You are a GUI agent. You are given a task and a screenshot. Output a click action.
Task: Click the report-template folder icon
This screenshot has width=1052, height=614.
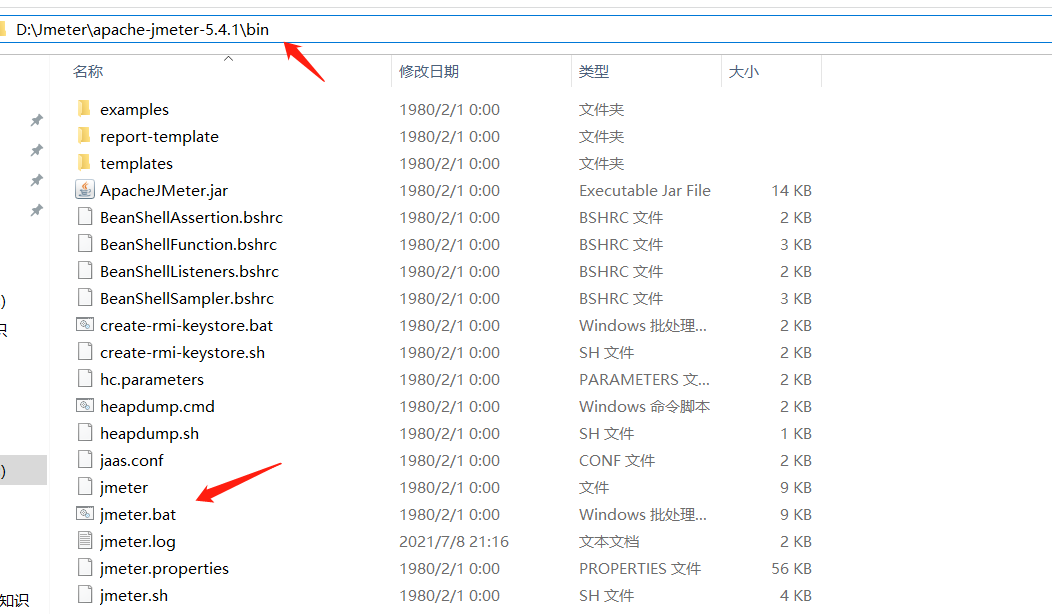click(84, 136)
